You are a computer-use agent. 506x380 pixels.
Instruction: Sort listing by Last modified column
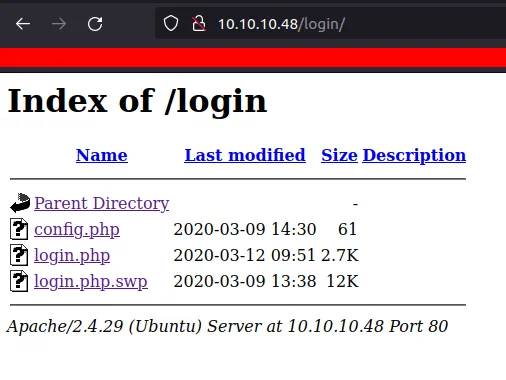(x=245, y=155)
